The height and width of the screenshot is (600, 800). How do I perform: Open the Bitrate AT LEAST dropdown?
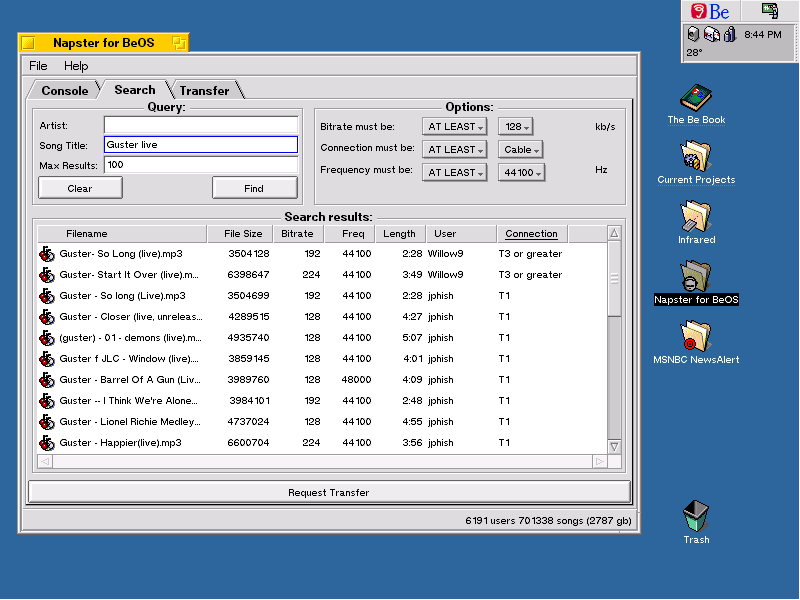point(455,126)
